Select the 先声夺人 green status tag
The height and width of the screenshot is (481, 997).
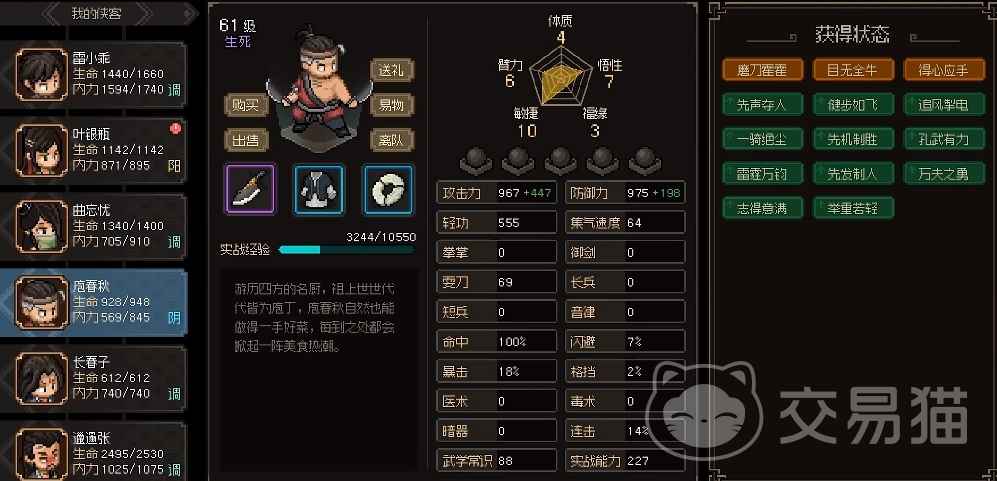[763, 104]
